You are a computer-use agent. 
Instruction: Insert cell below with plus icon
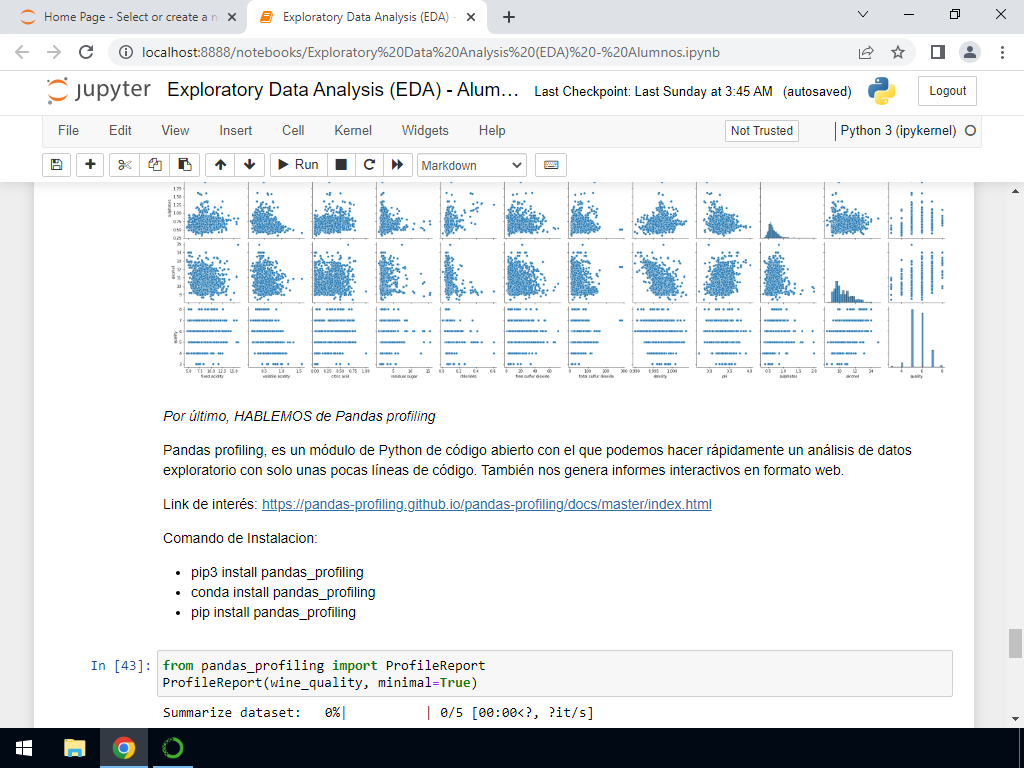pyautogui.click(x=90, y=165)
